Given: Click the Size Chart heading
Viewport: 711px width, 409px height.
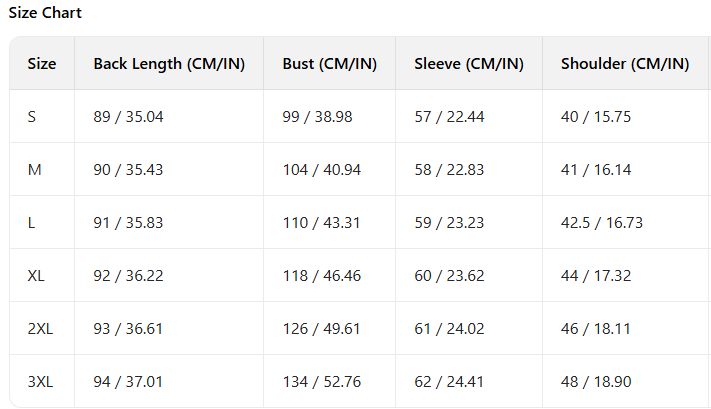Looking at the screenshot, I should 45,13.
